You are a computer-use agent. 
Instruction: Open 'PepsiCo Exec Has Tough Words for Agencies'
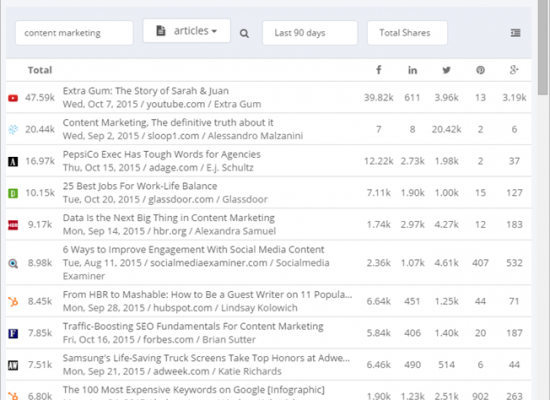[162, 154]
